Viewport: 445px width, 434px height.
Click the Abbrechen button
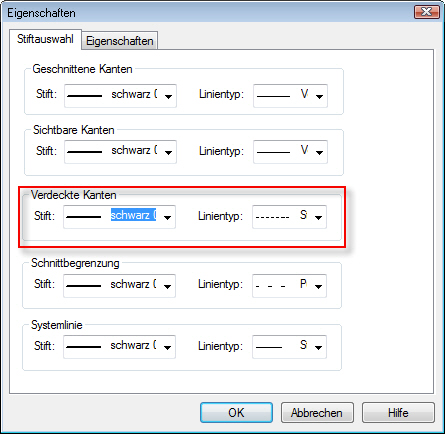(317, 413)
